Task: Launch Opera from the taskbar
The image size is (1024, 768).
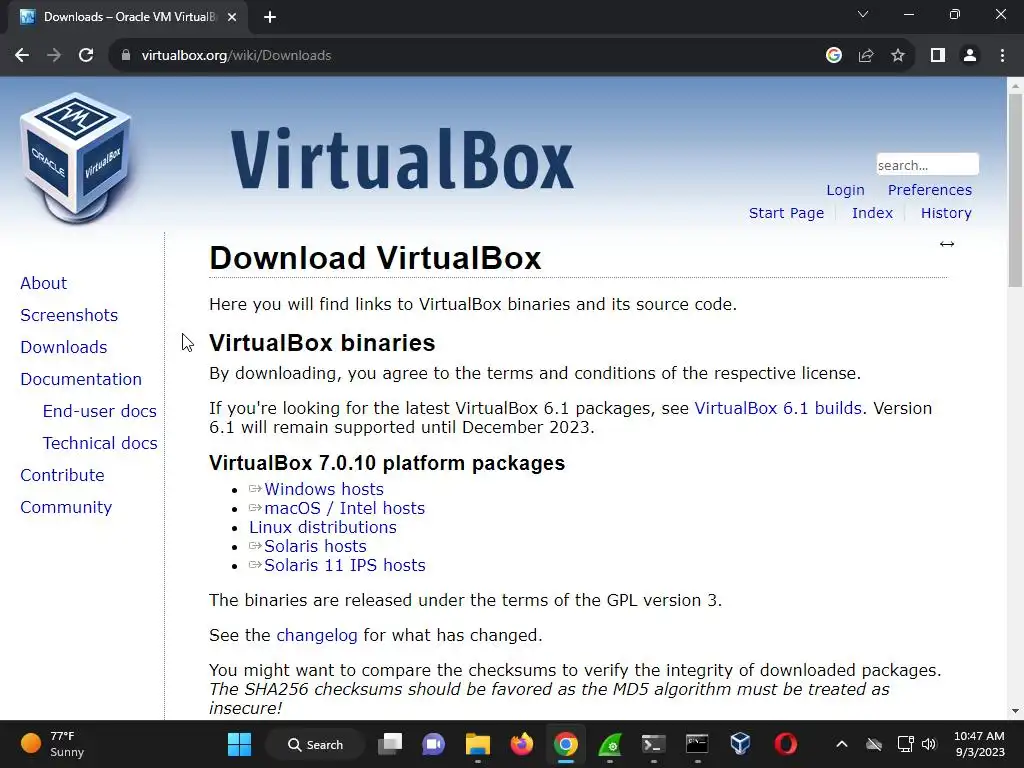Action: click(785, 744)
